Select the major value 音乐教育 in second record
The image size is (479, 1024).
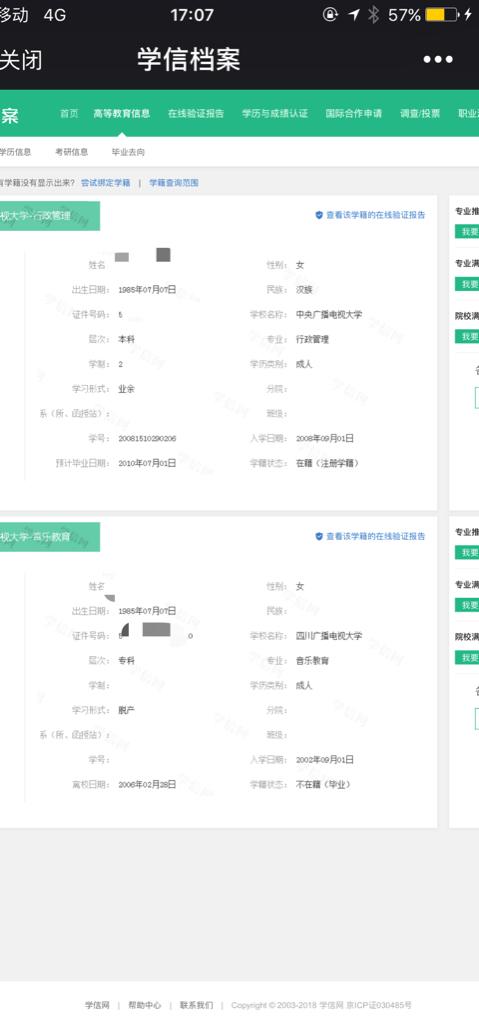tap(312, 660)
